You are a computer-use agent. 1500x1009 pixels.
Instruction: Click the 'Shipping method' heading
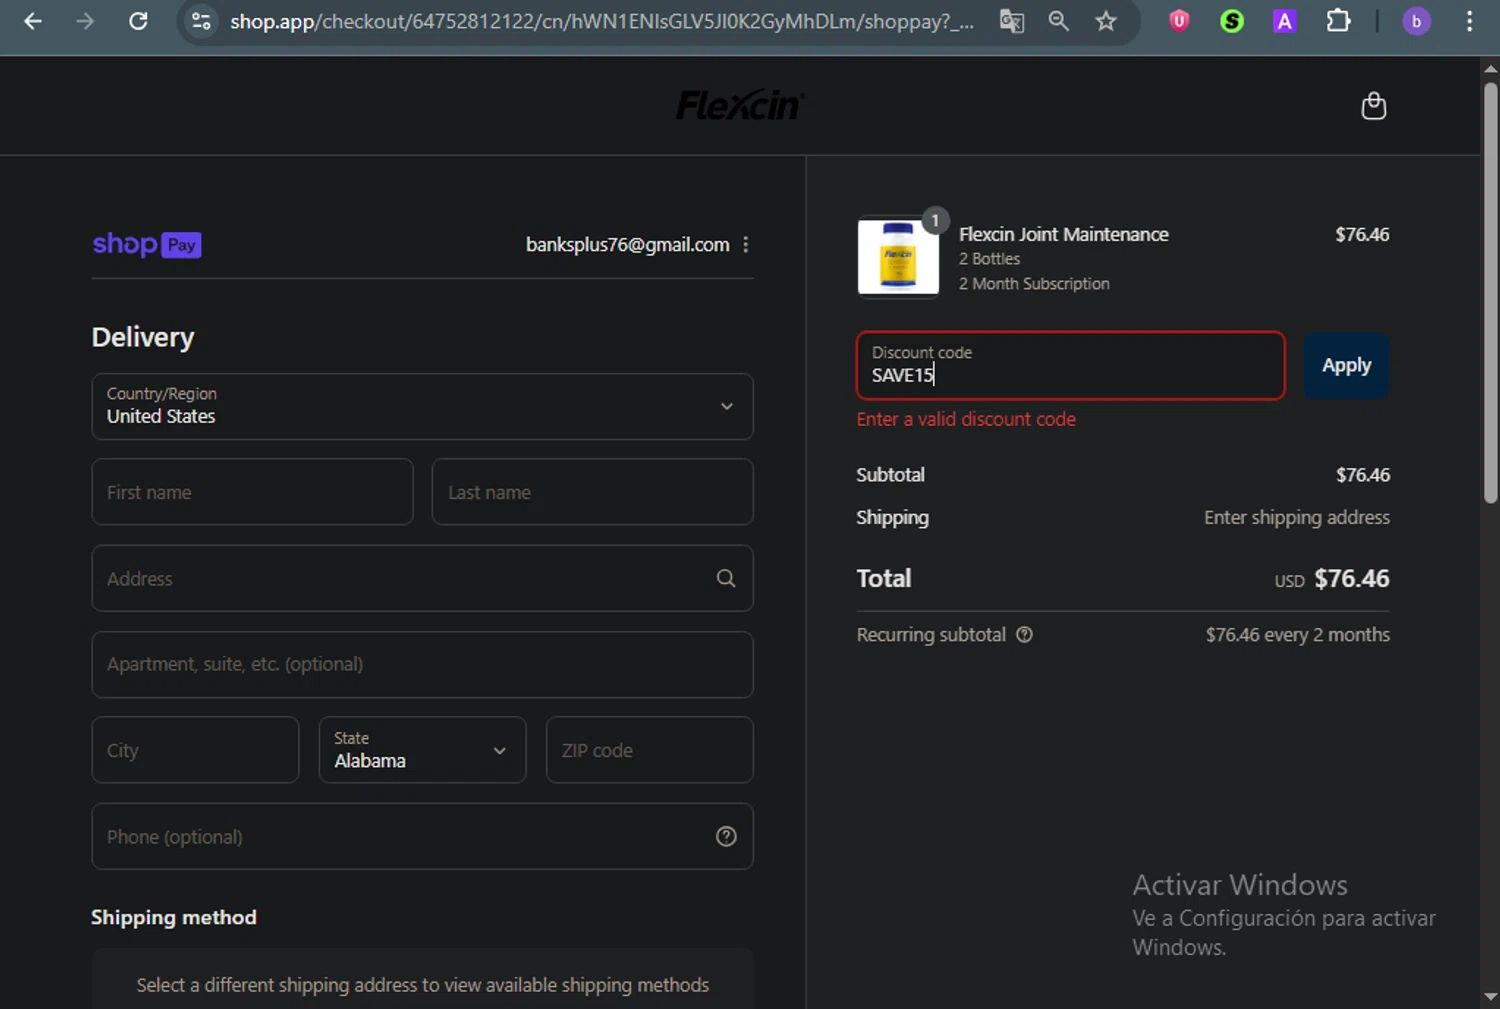pyautogui.click(x=174, y=918)
